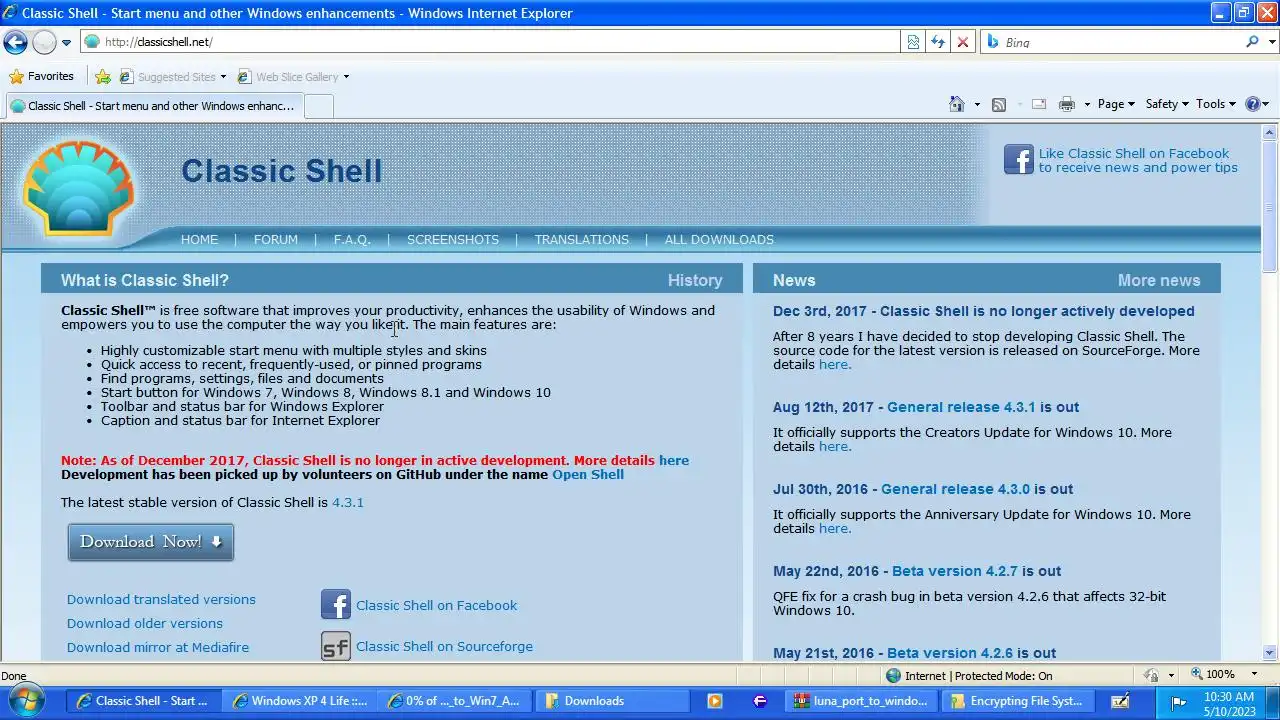Open ALL DOWNLOADS in site navigation
The image size is (1280, 720).
click(719, 239)
